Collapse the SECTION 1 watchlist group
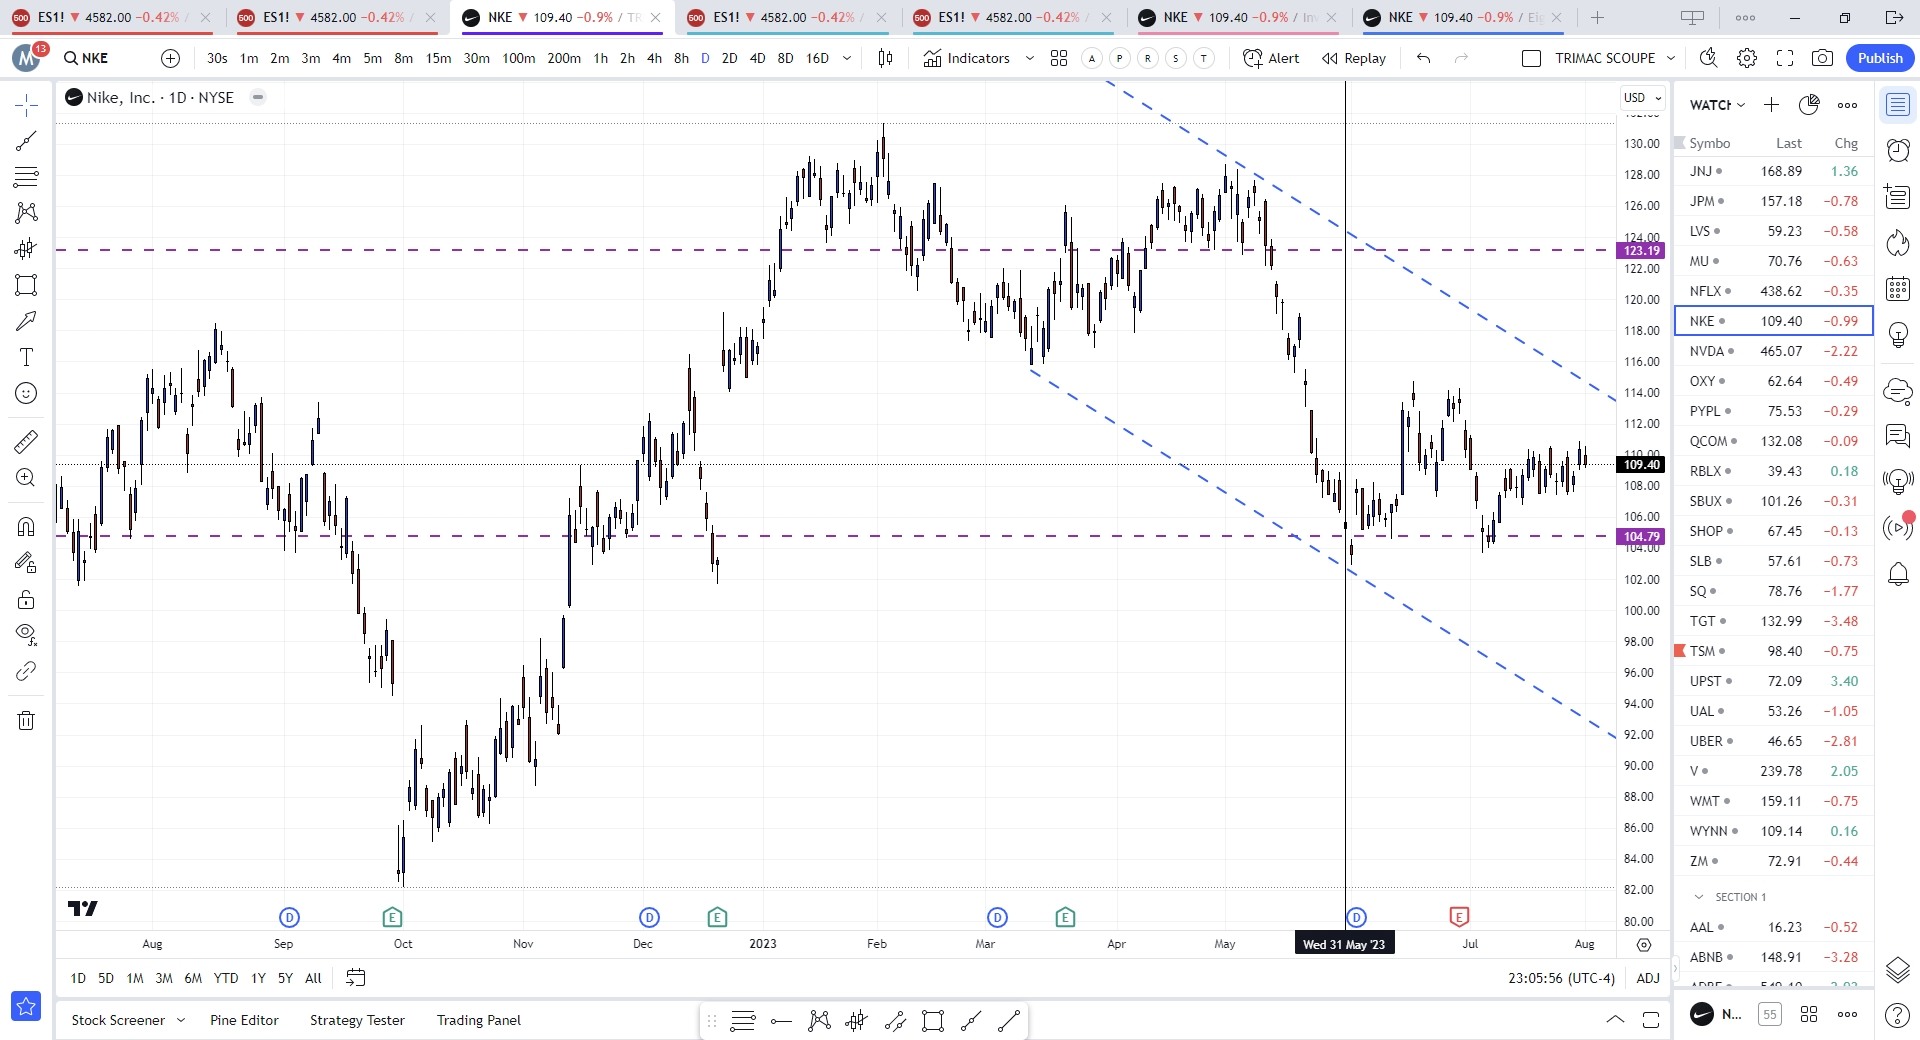 tap(1698, 897)
